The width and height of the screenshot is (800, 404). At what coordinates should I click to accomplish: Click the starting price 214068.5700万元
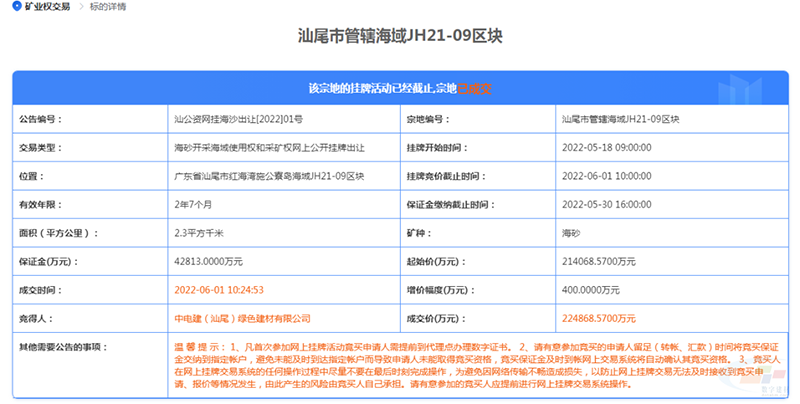pyautogui.click(x=600, y=262)
